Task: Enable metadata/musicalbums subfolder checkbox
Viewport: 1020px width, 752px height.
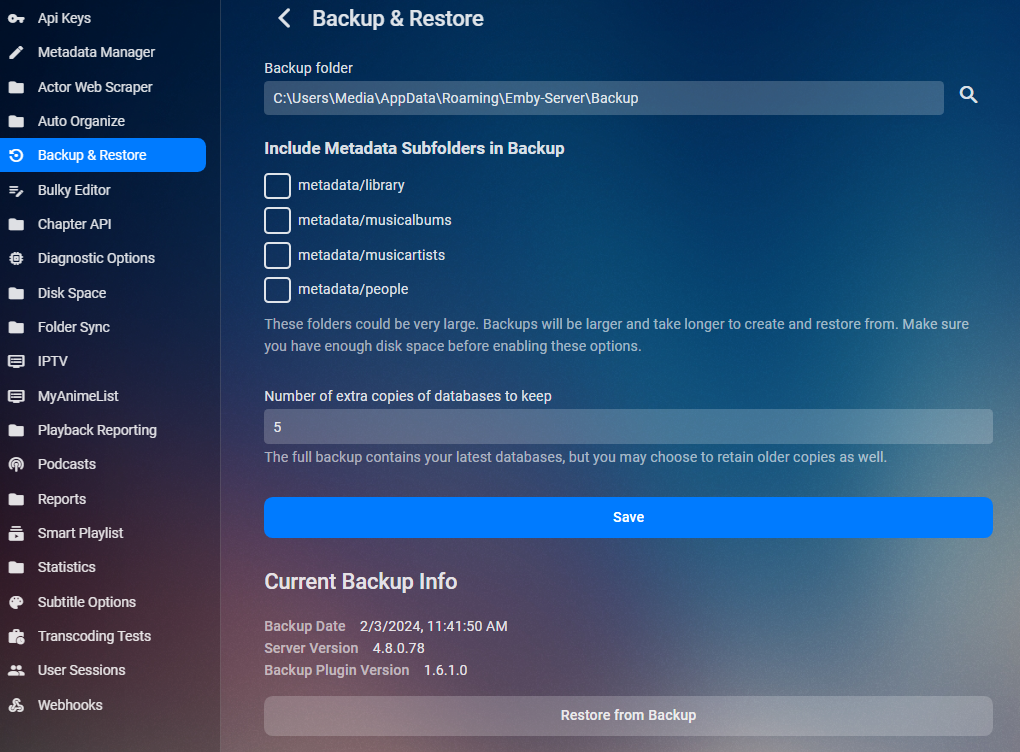Action: (277, 221)
